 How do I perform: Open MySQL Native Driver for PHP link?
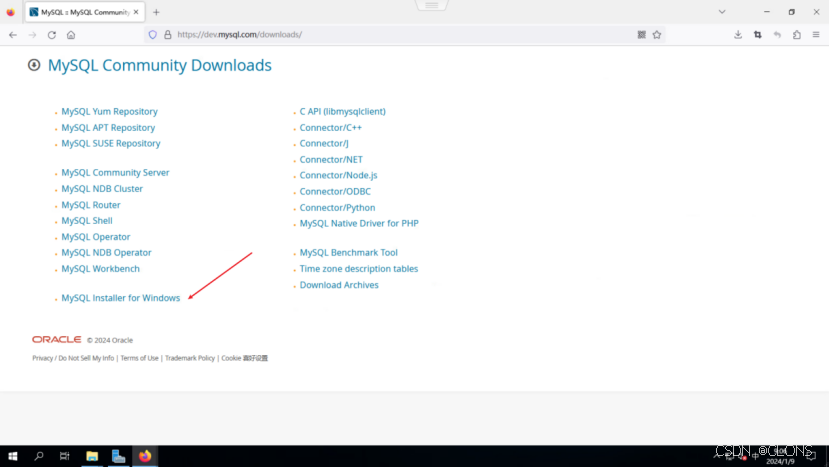[x=359, y=223]
